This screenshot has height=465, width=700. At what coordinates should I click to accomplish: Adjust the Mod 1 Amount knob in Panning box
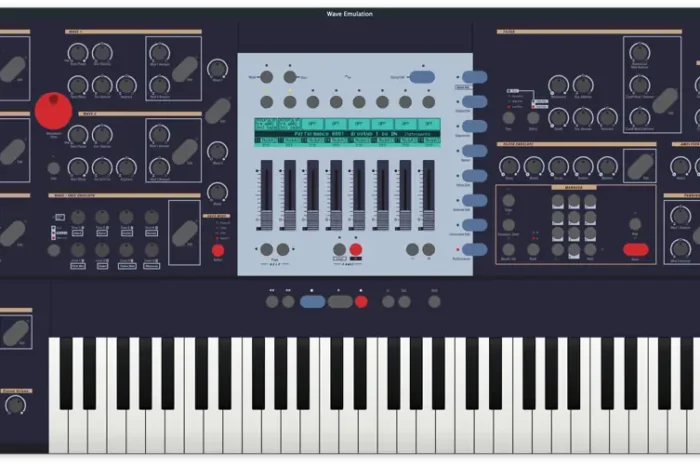pos(681,216)
